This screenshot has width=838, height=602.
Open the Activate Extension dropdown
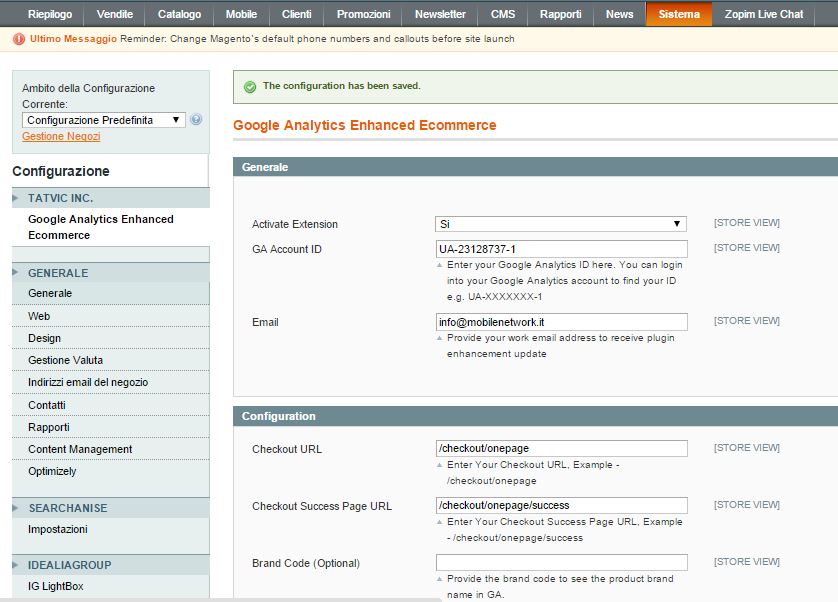(561, 224)
